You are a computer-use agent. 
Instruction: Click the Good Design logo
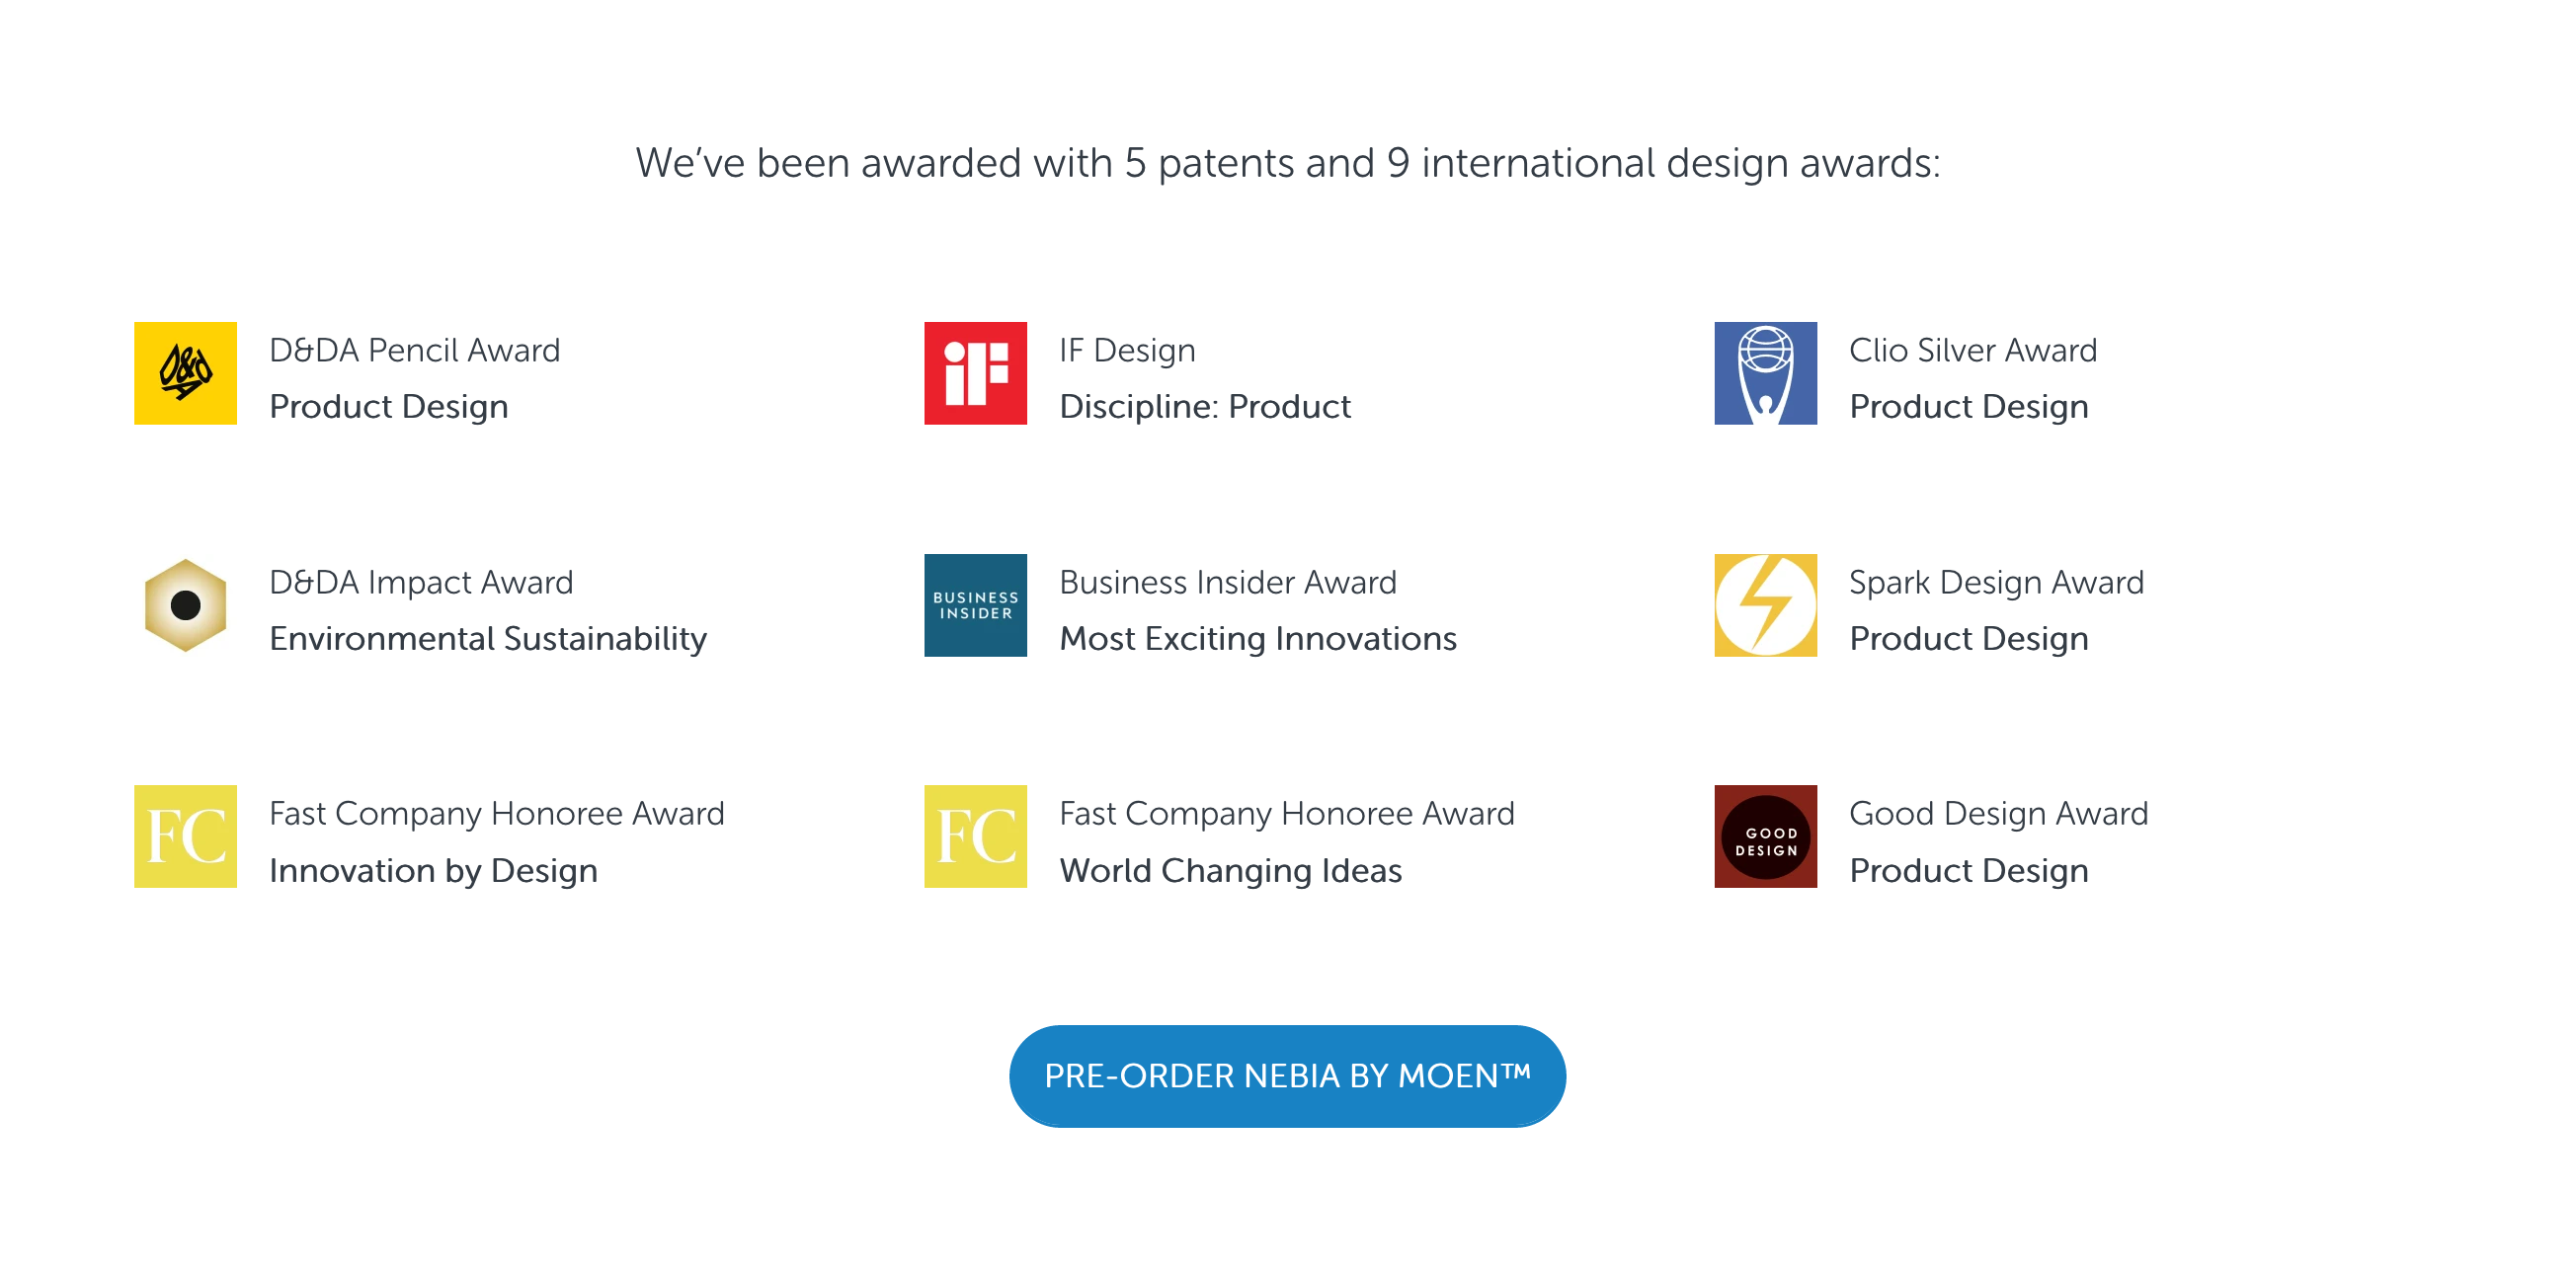click(x=1765, y=836)
